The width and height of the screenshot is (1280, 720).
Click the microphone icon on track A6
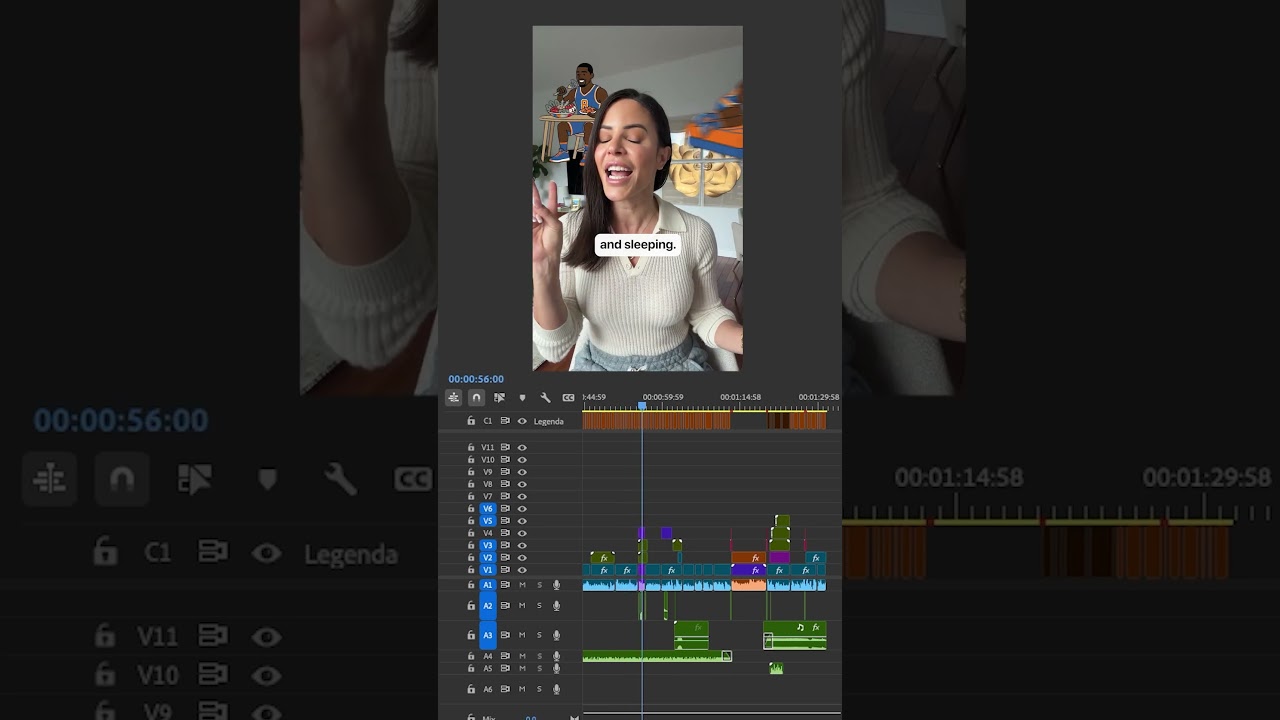(556, 689)
